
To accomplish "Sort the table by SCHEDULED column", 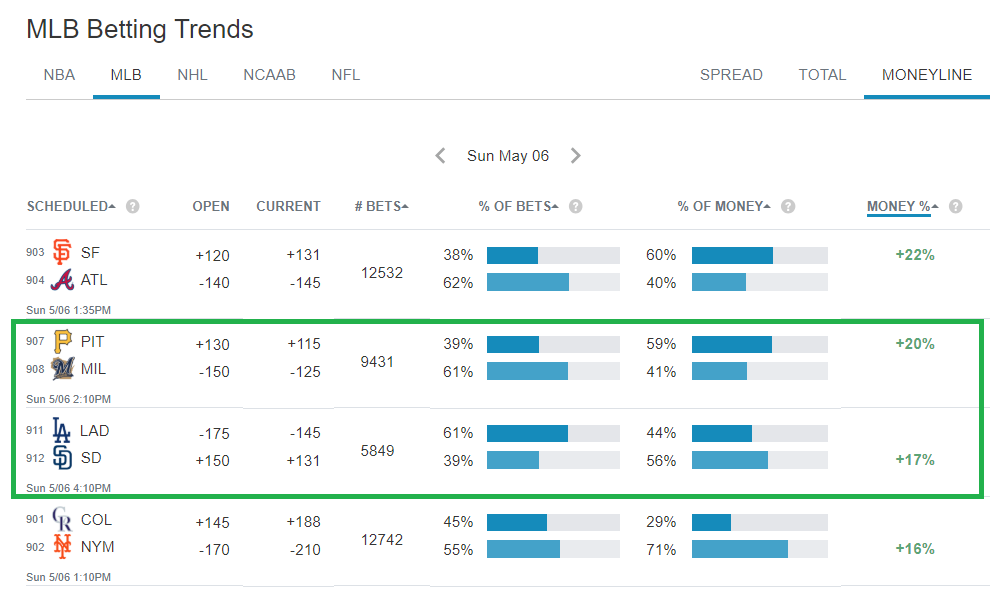I will 71,207.
